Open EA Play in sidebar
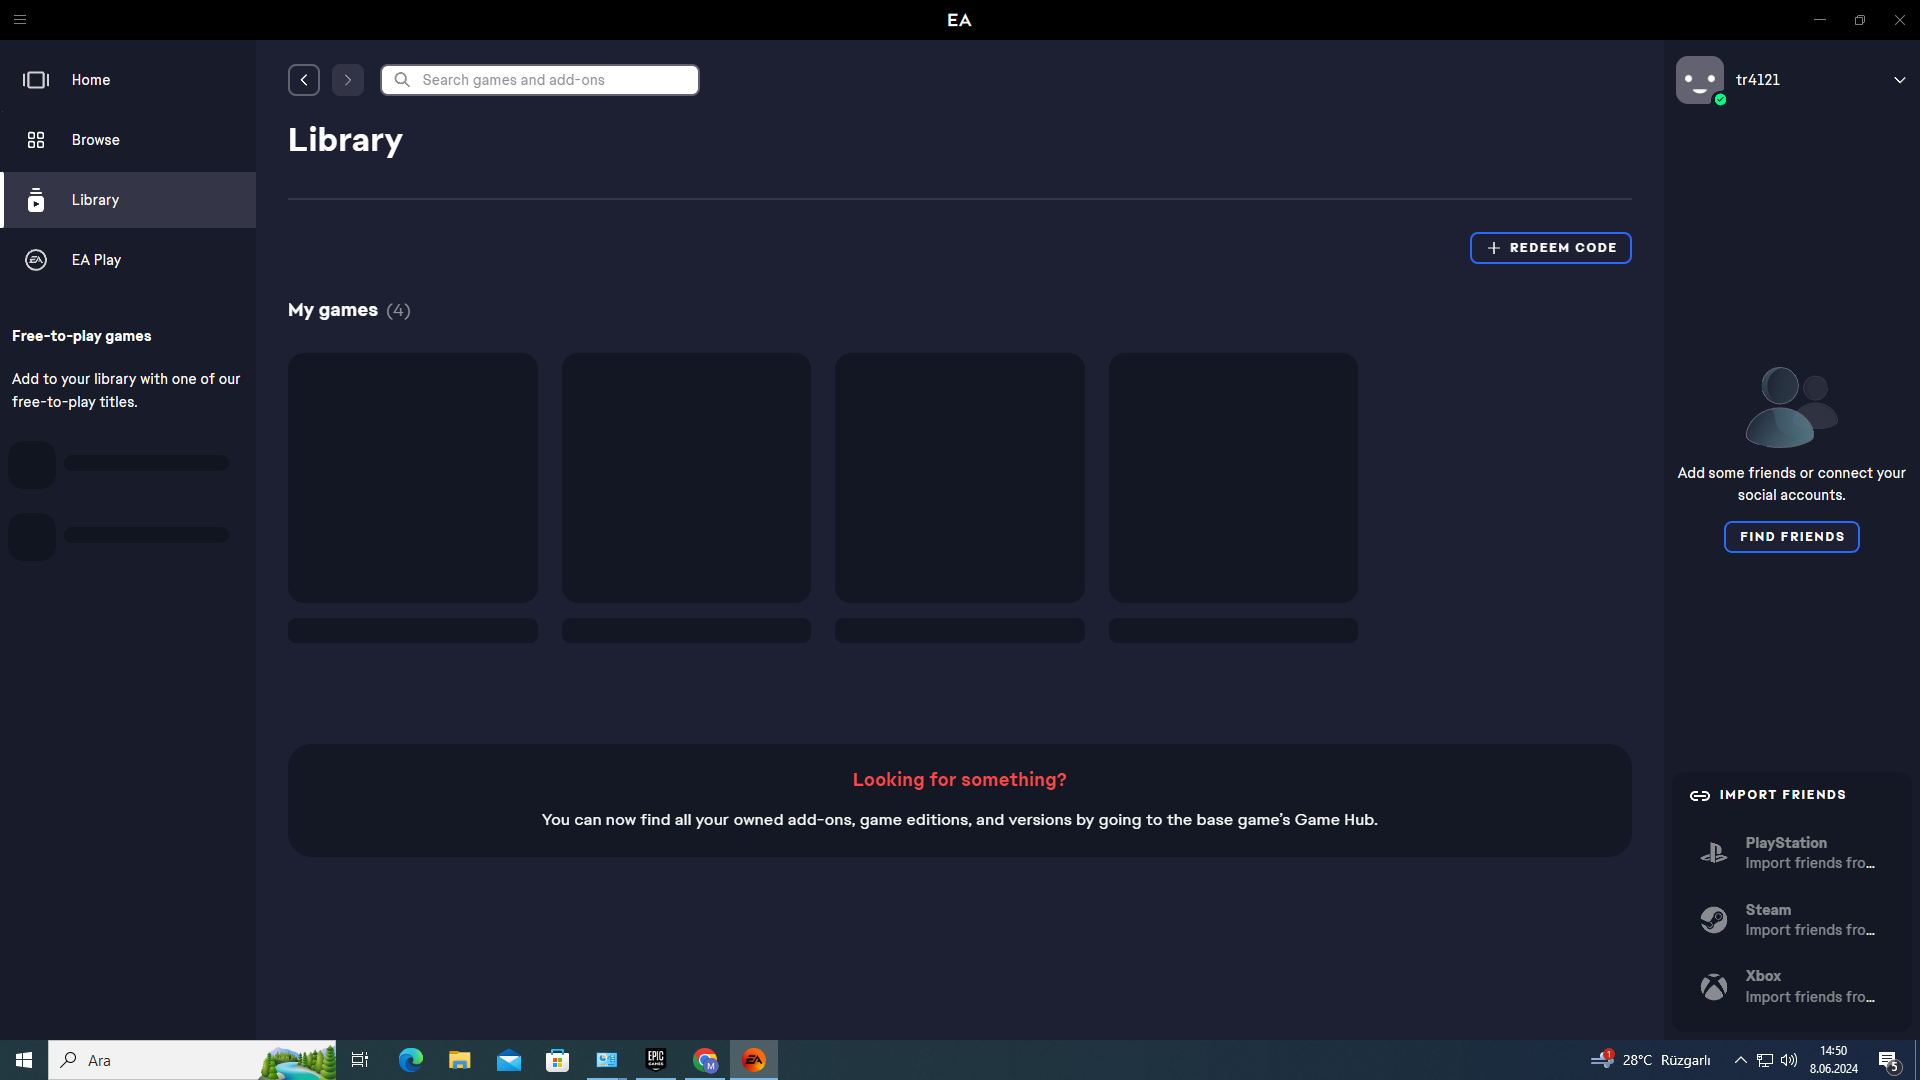 [128, 260]
